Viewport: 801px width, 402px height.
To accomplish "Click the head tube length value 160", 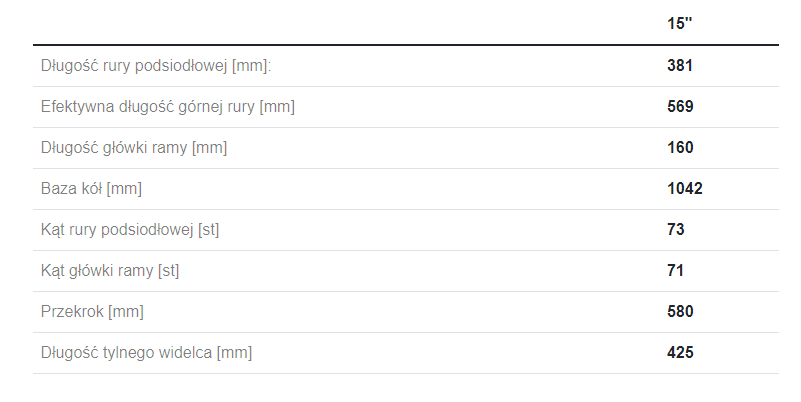I will coord(680,148).
